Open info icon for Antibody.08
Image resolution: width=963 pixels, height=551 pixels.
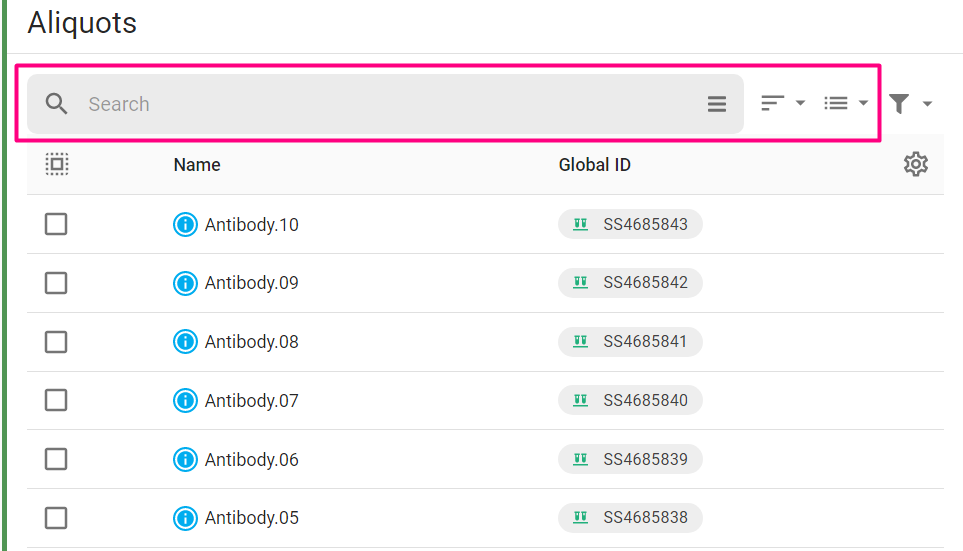tap(185, 342)
